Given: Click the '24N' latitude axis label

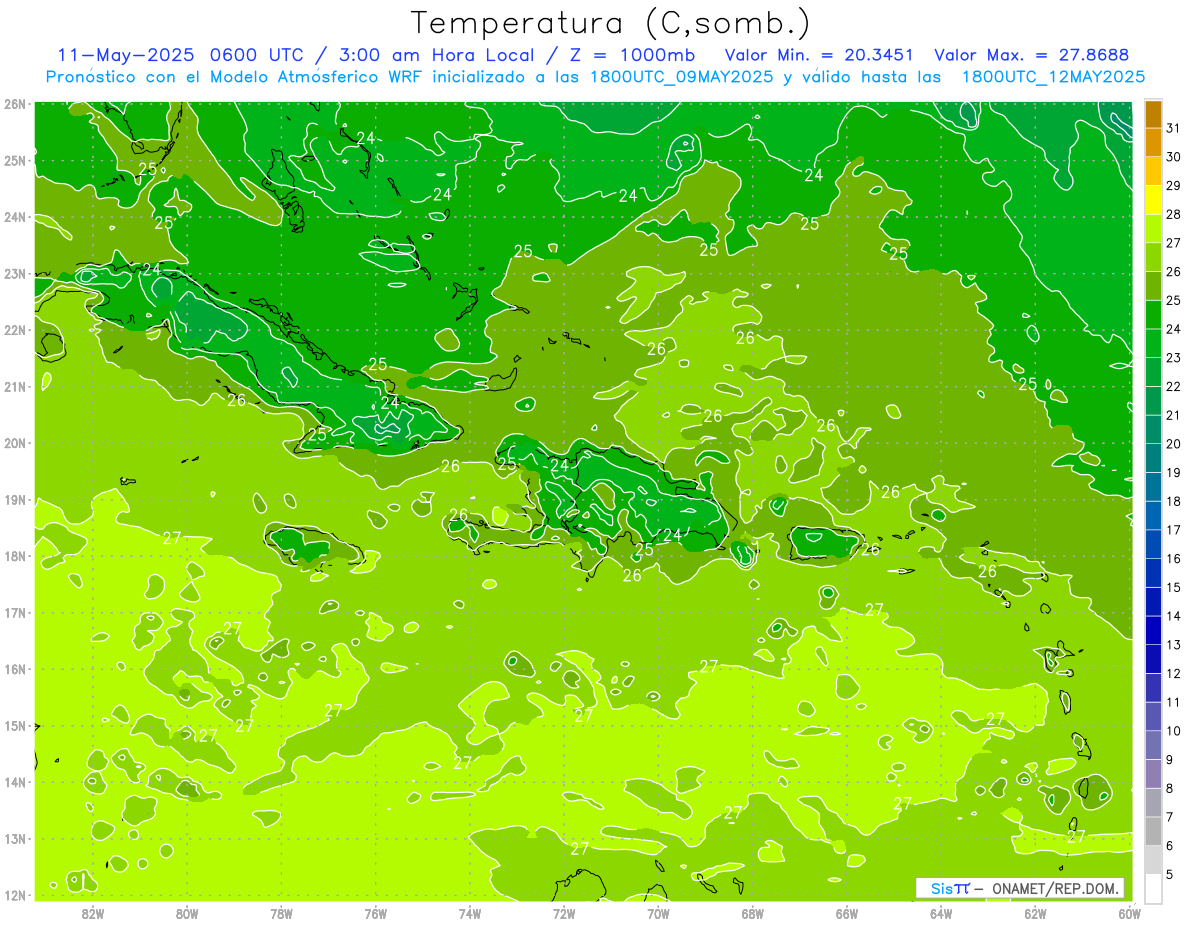Looking at the screenshot, I should pos(15,217).
